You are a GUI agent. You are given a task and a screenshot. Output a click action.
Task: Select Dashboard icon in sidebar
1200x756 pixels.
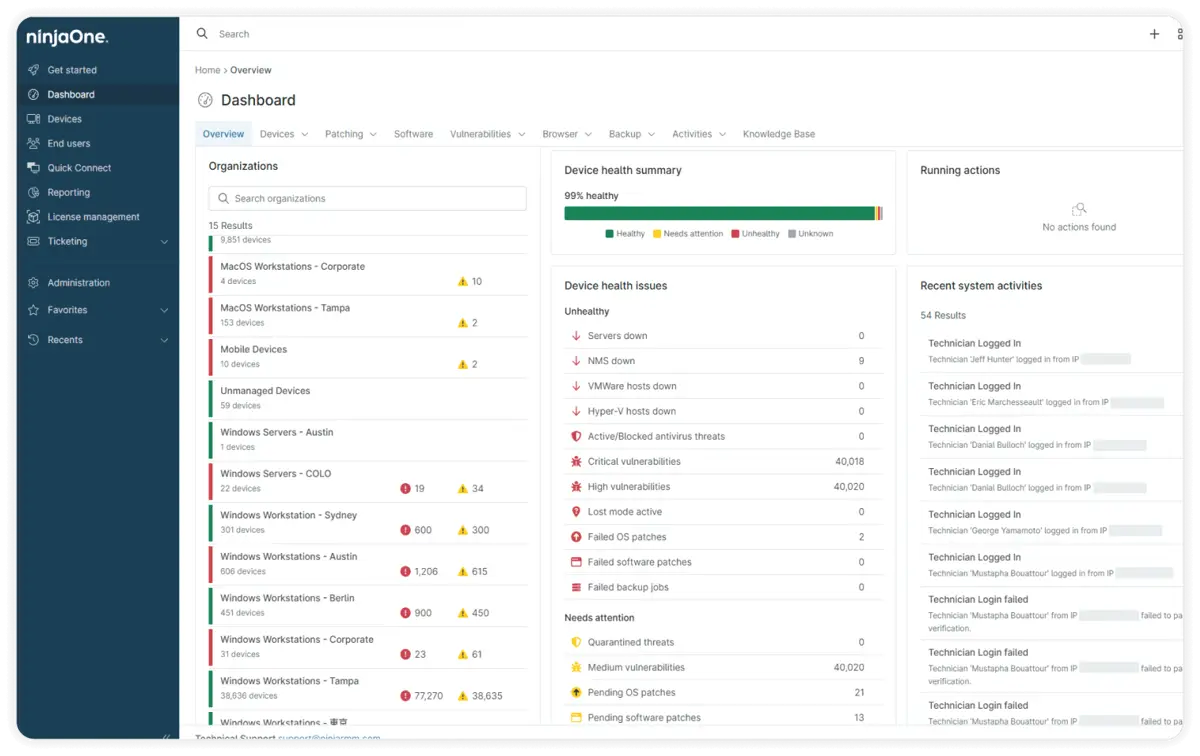coord(34,95)
